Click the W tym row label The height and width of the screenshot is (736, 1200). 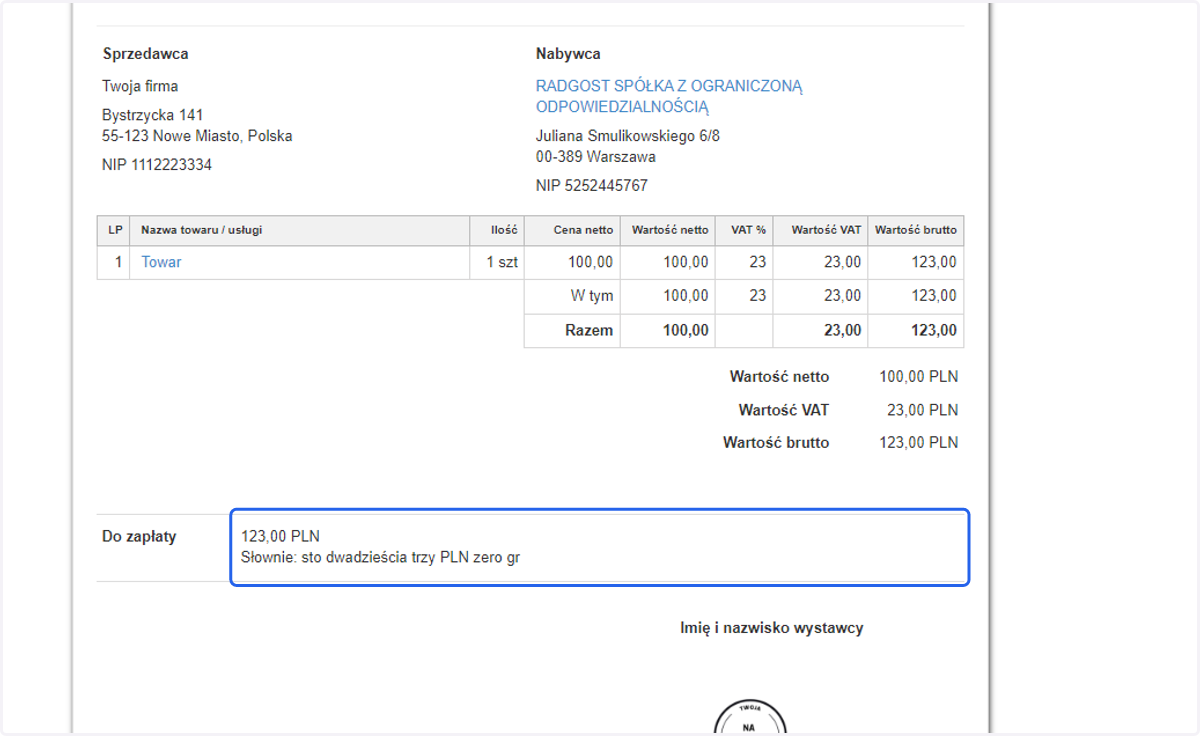click(x=592, y=296)
